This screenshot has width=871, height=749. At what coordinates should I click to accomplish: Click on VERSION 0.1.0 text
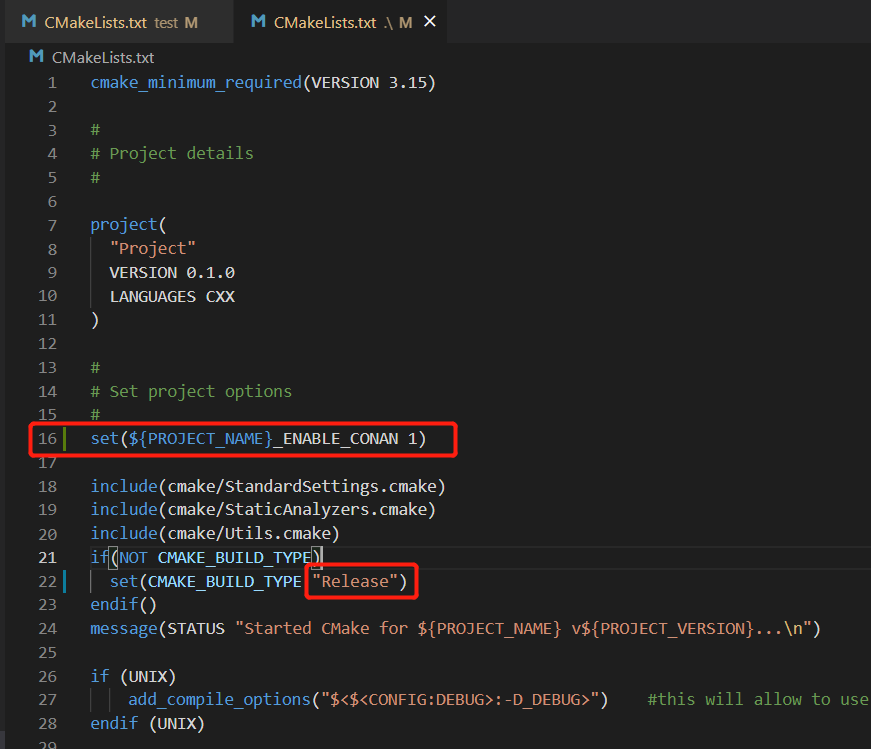[172, 273]
